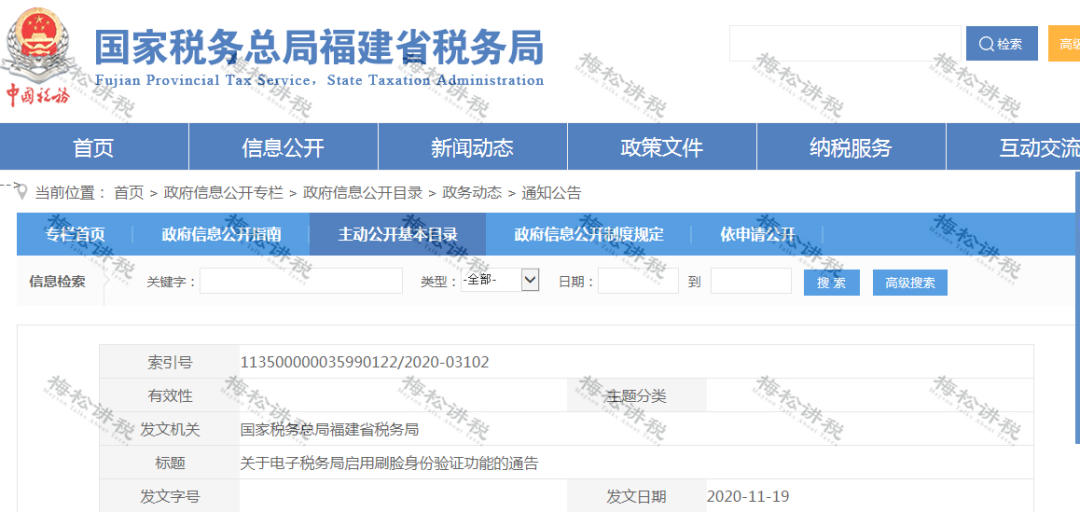
Task: Click the top site search text box
Action: pyautogui.click(x=845, y=43)
